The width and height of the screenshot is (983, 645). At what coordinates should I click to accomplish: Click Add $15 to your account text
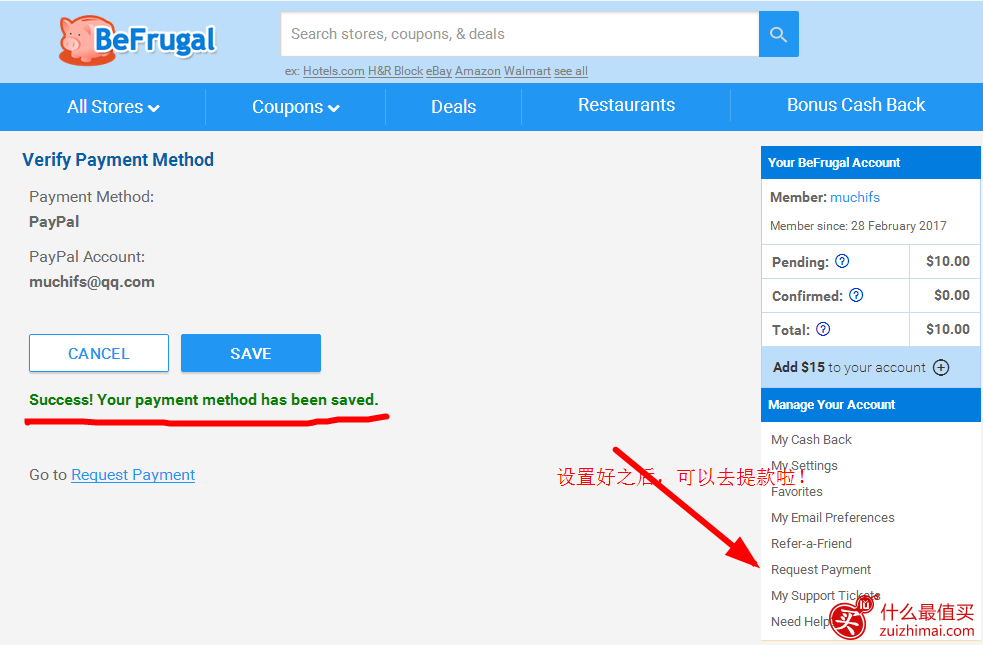(849, 367)
